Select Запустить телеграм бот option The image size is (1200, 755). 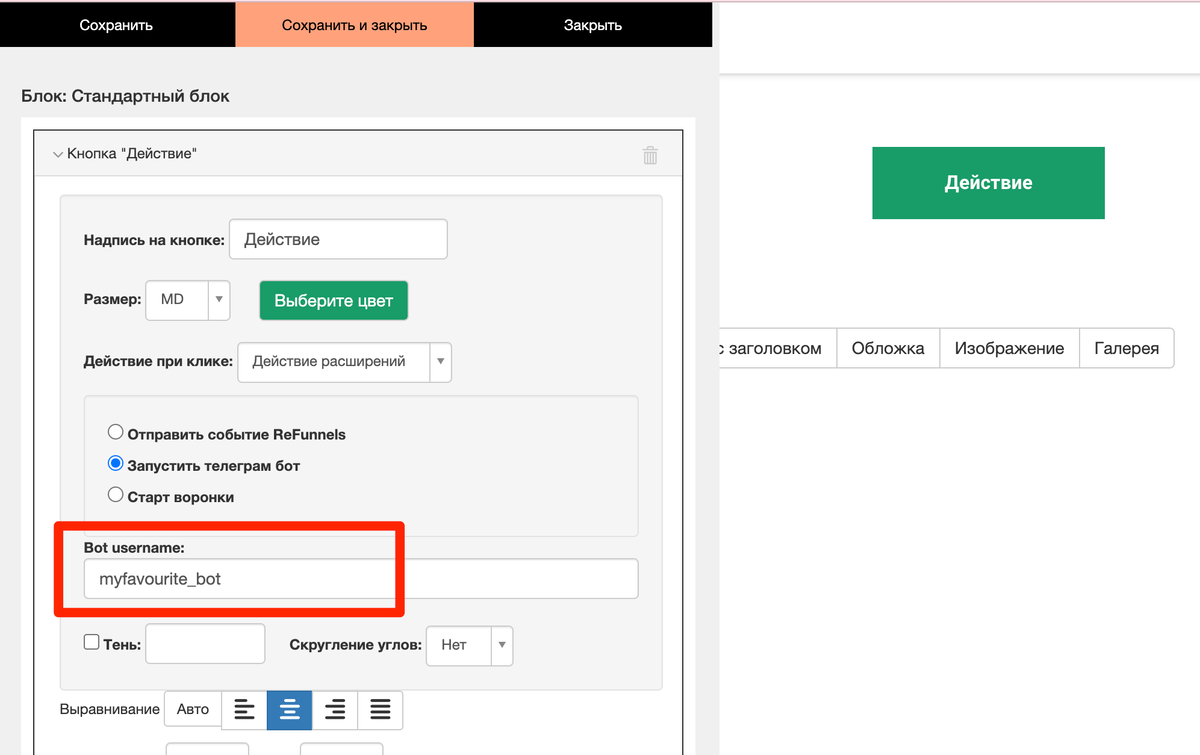(x=116, y=465)
